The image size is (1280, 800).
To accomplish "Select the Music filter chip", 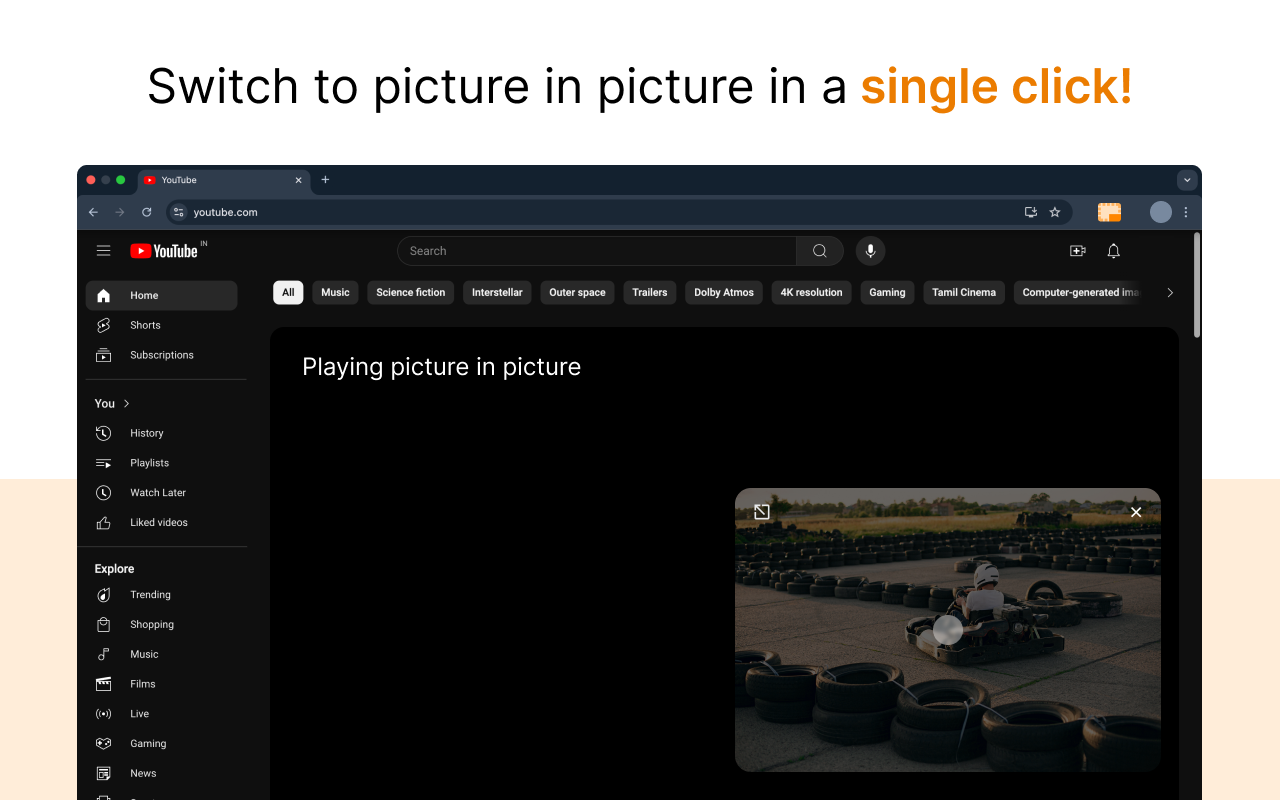I will (x=335, y=293).
